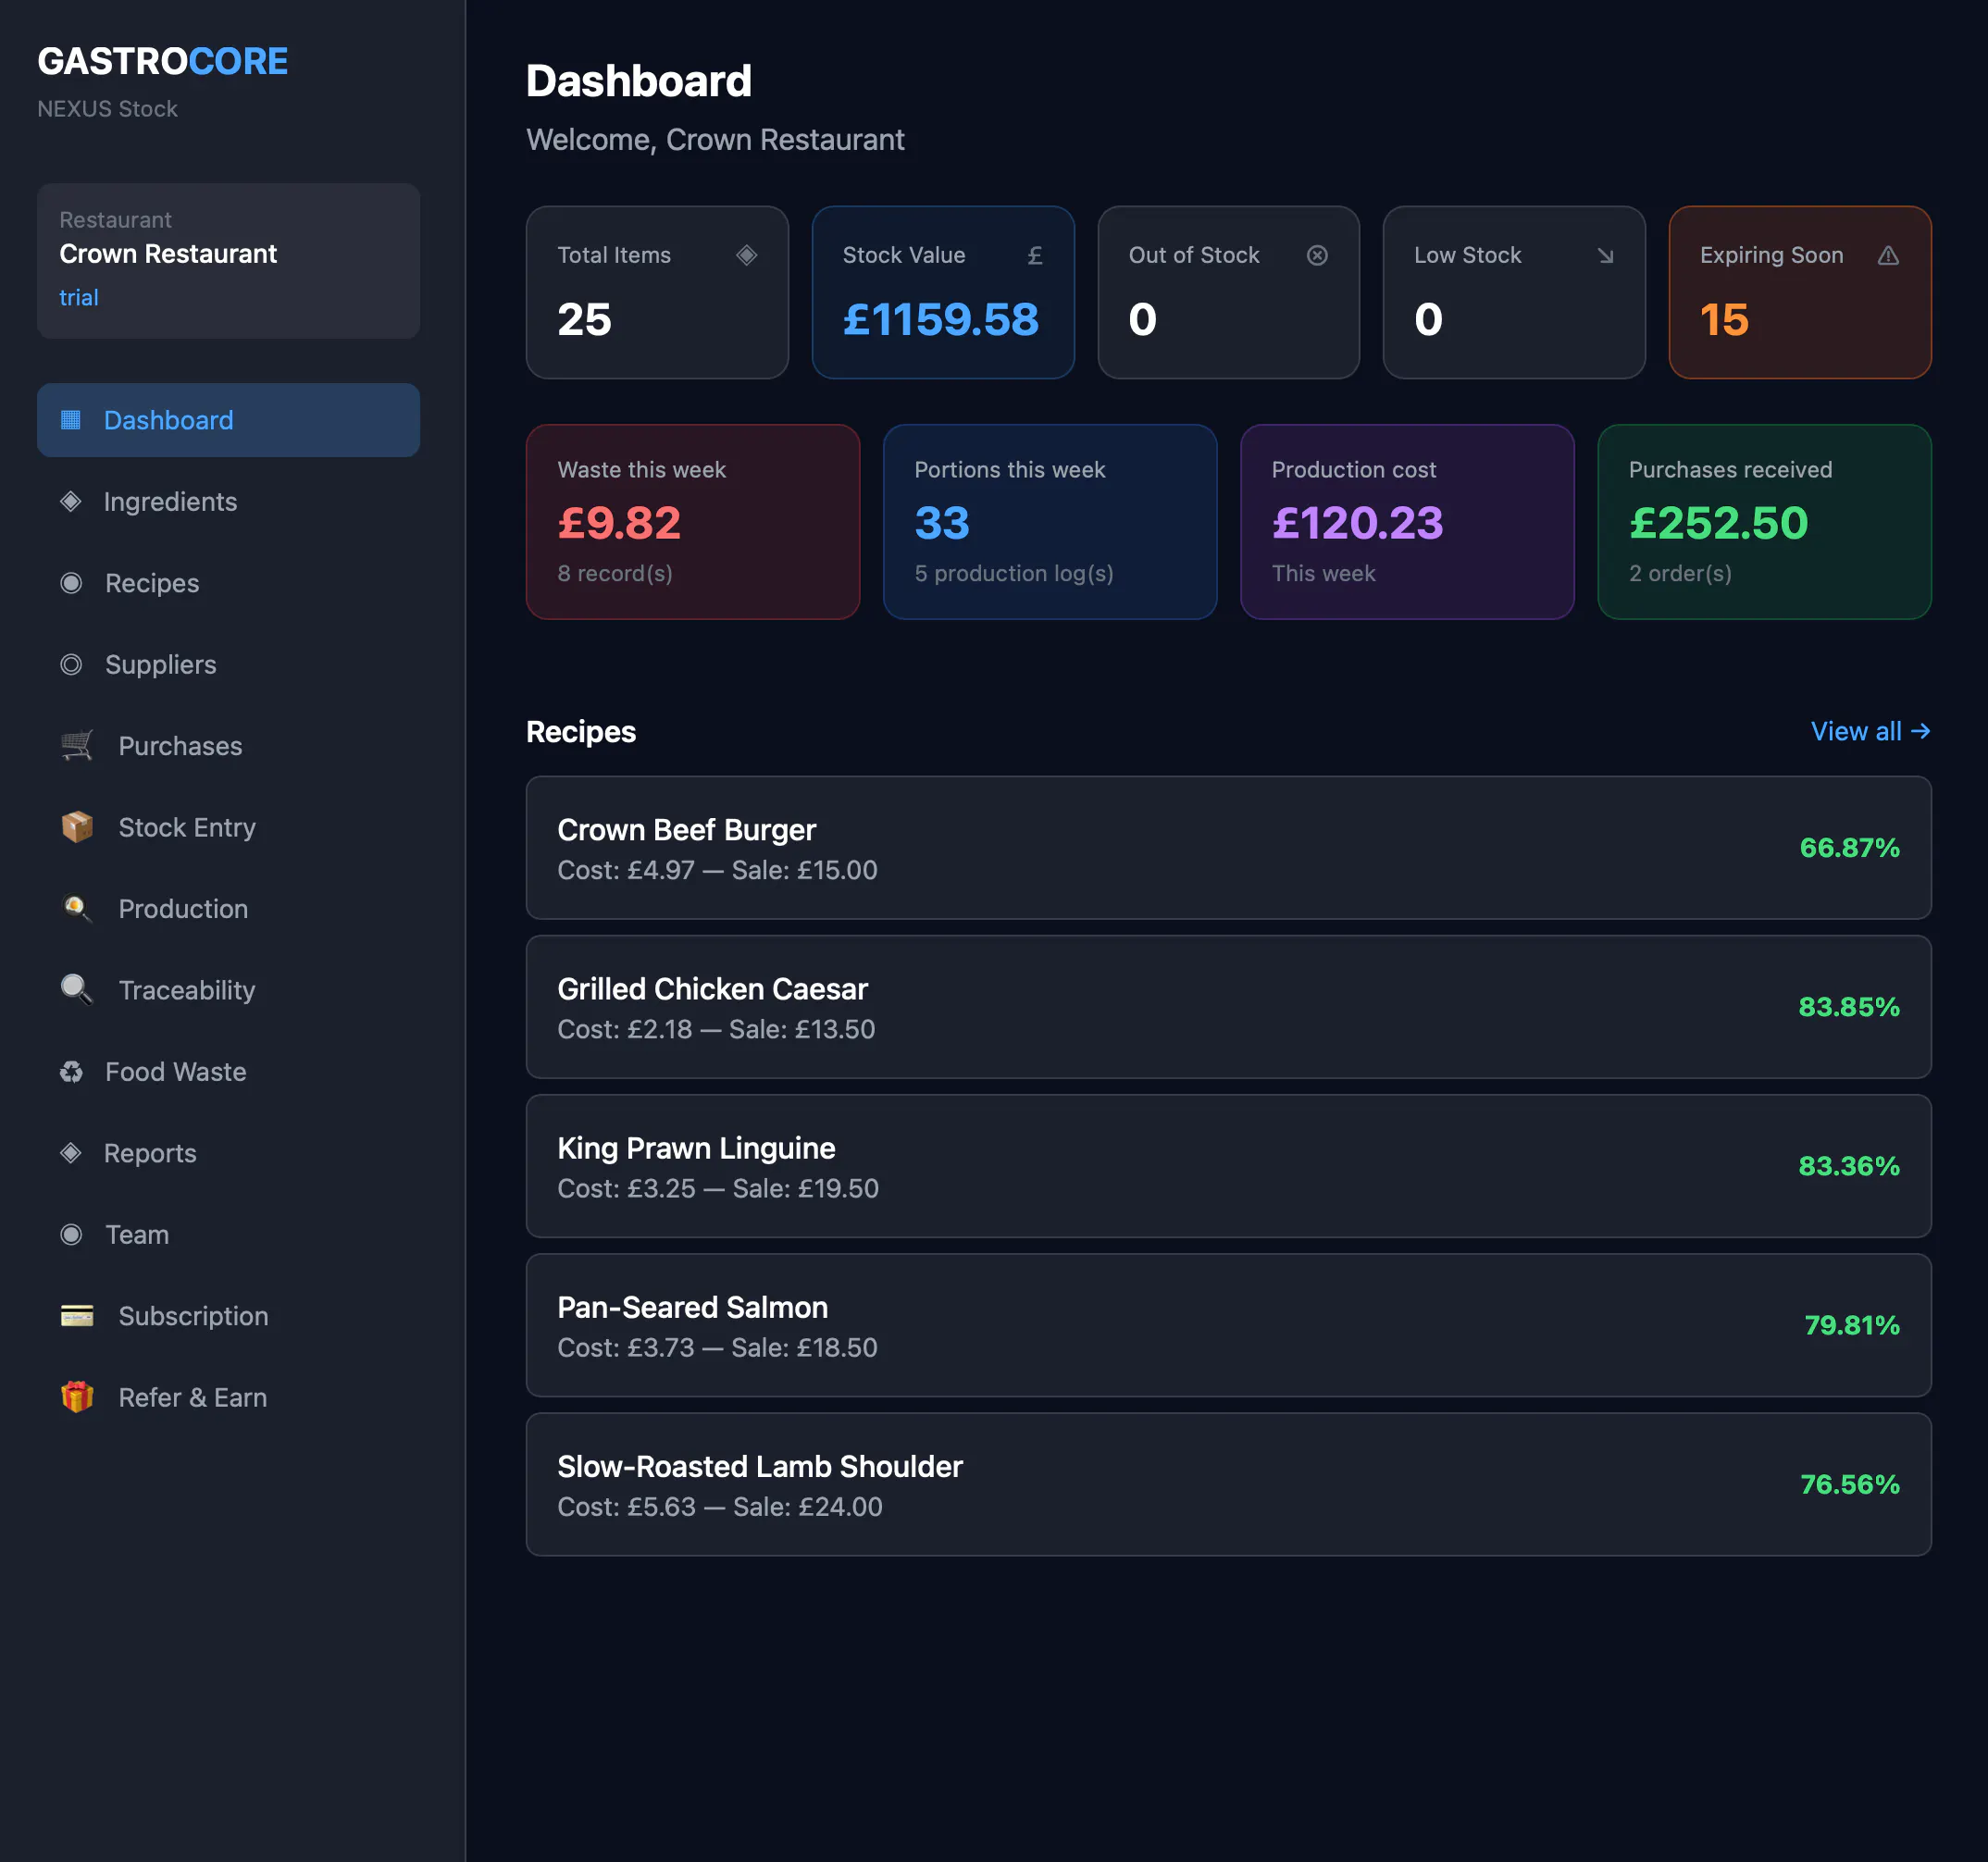Click the Ingredients diamond icon
The image size is (1988, 1862).
[x=70, y=501]
